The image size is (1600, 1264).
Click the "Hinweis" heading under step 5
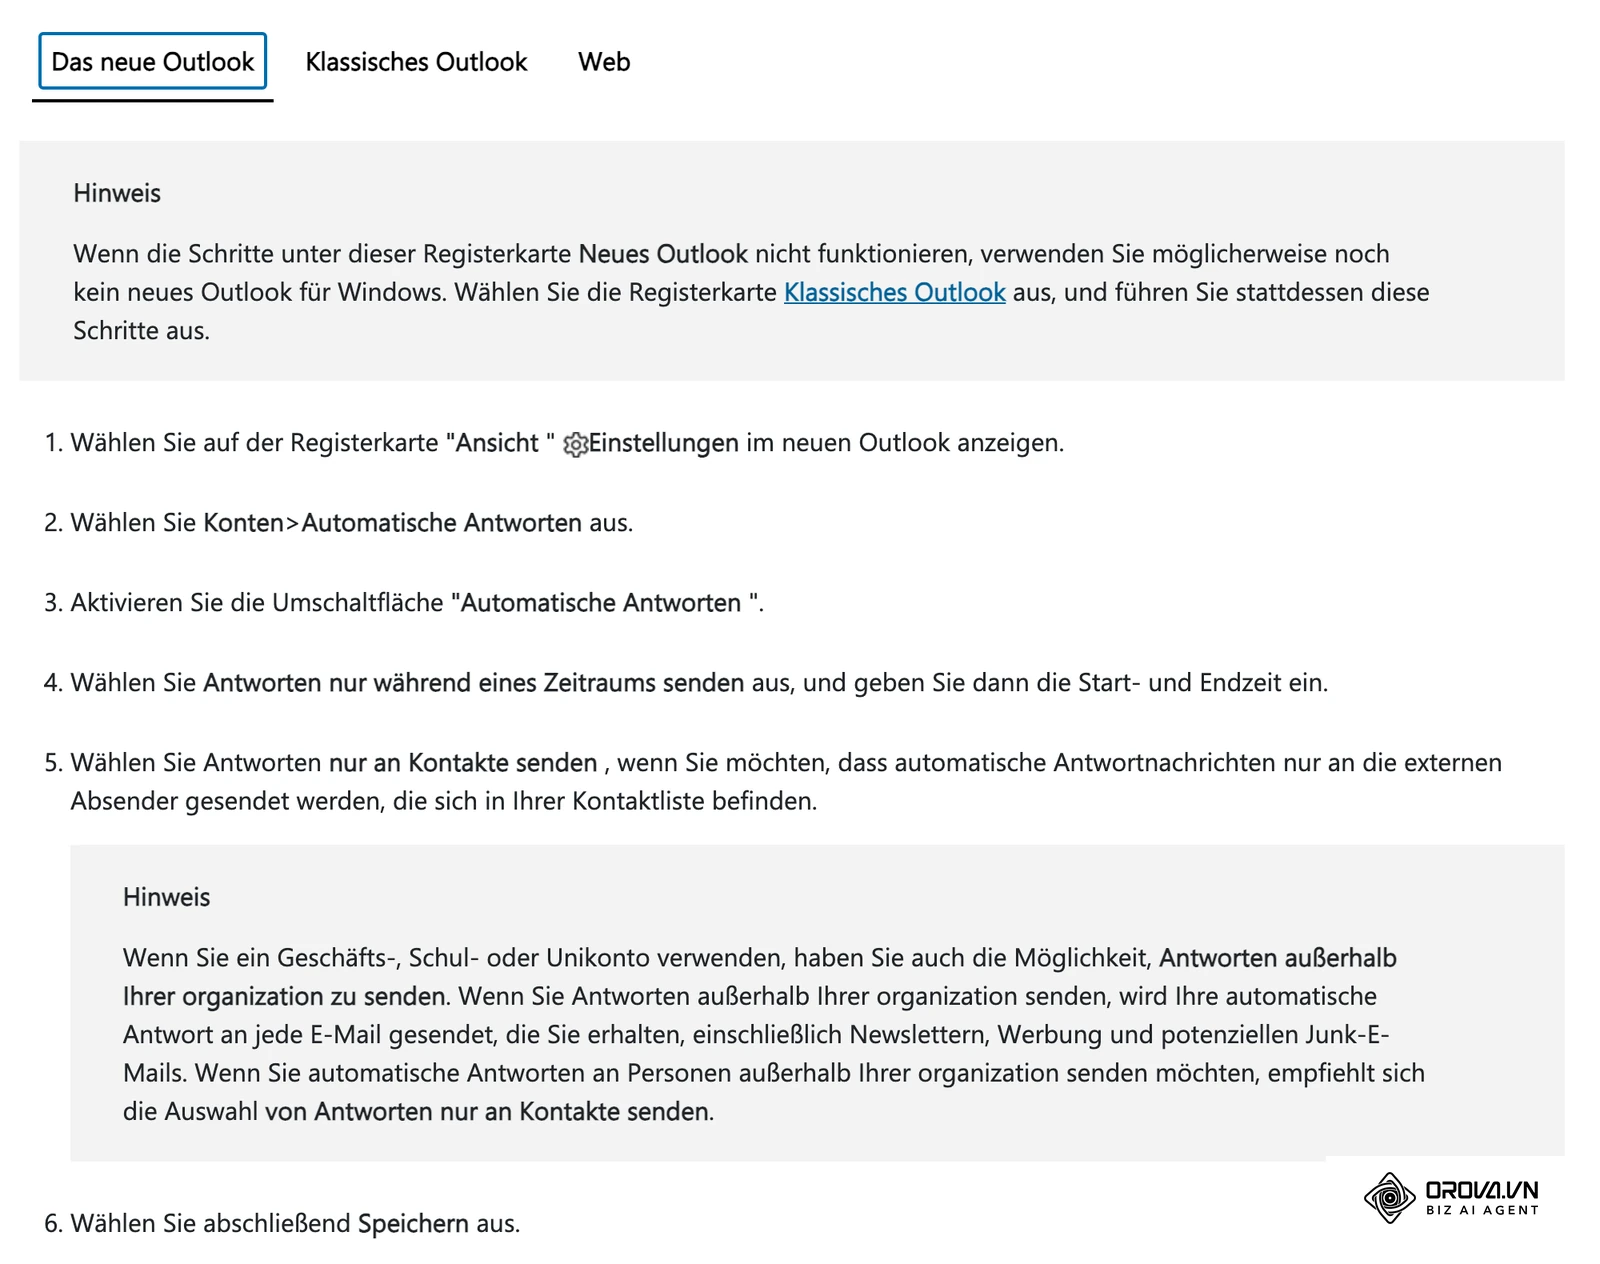[167, 897]
